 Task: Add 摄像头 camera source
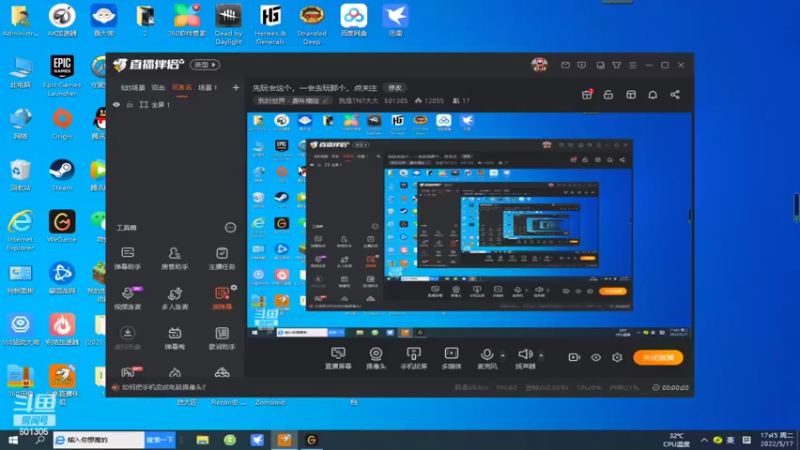click(x=376, y=358)
